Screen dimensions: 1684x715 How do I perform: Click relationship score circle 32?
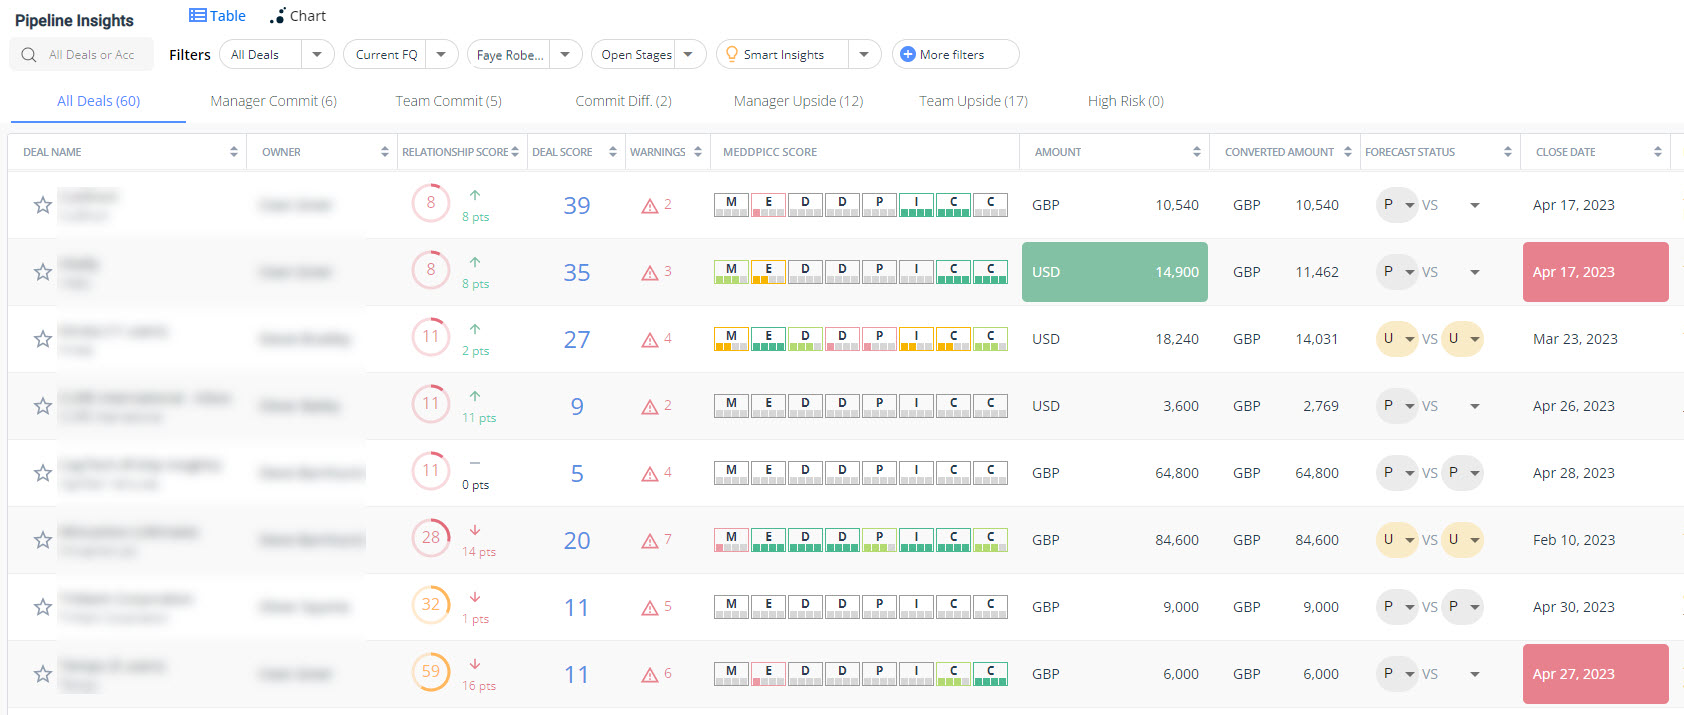431,605
